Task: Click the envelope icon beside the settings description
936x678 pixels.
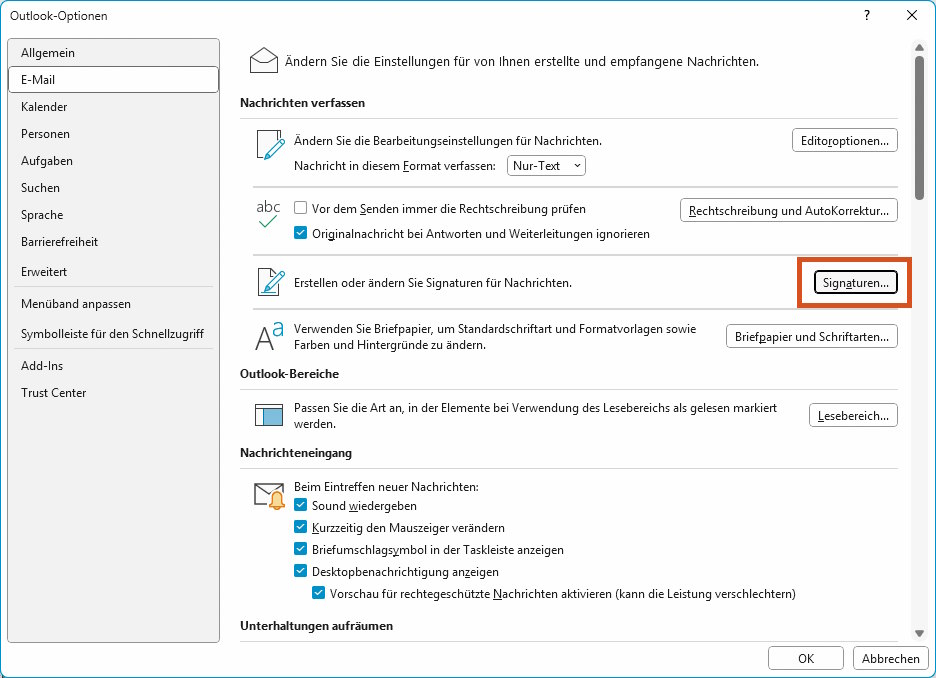Action: point(263,61)
